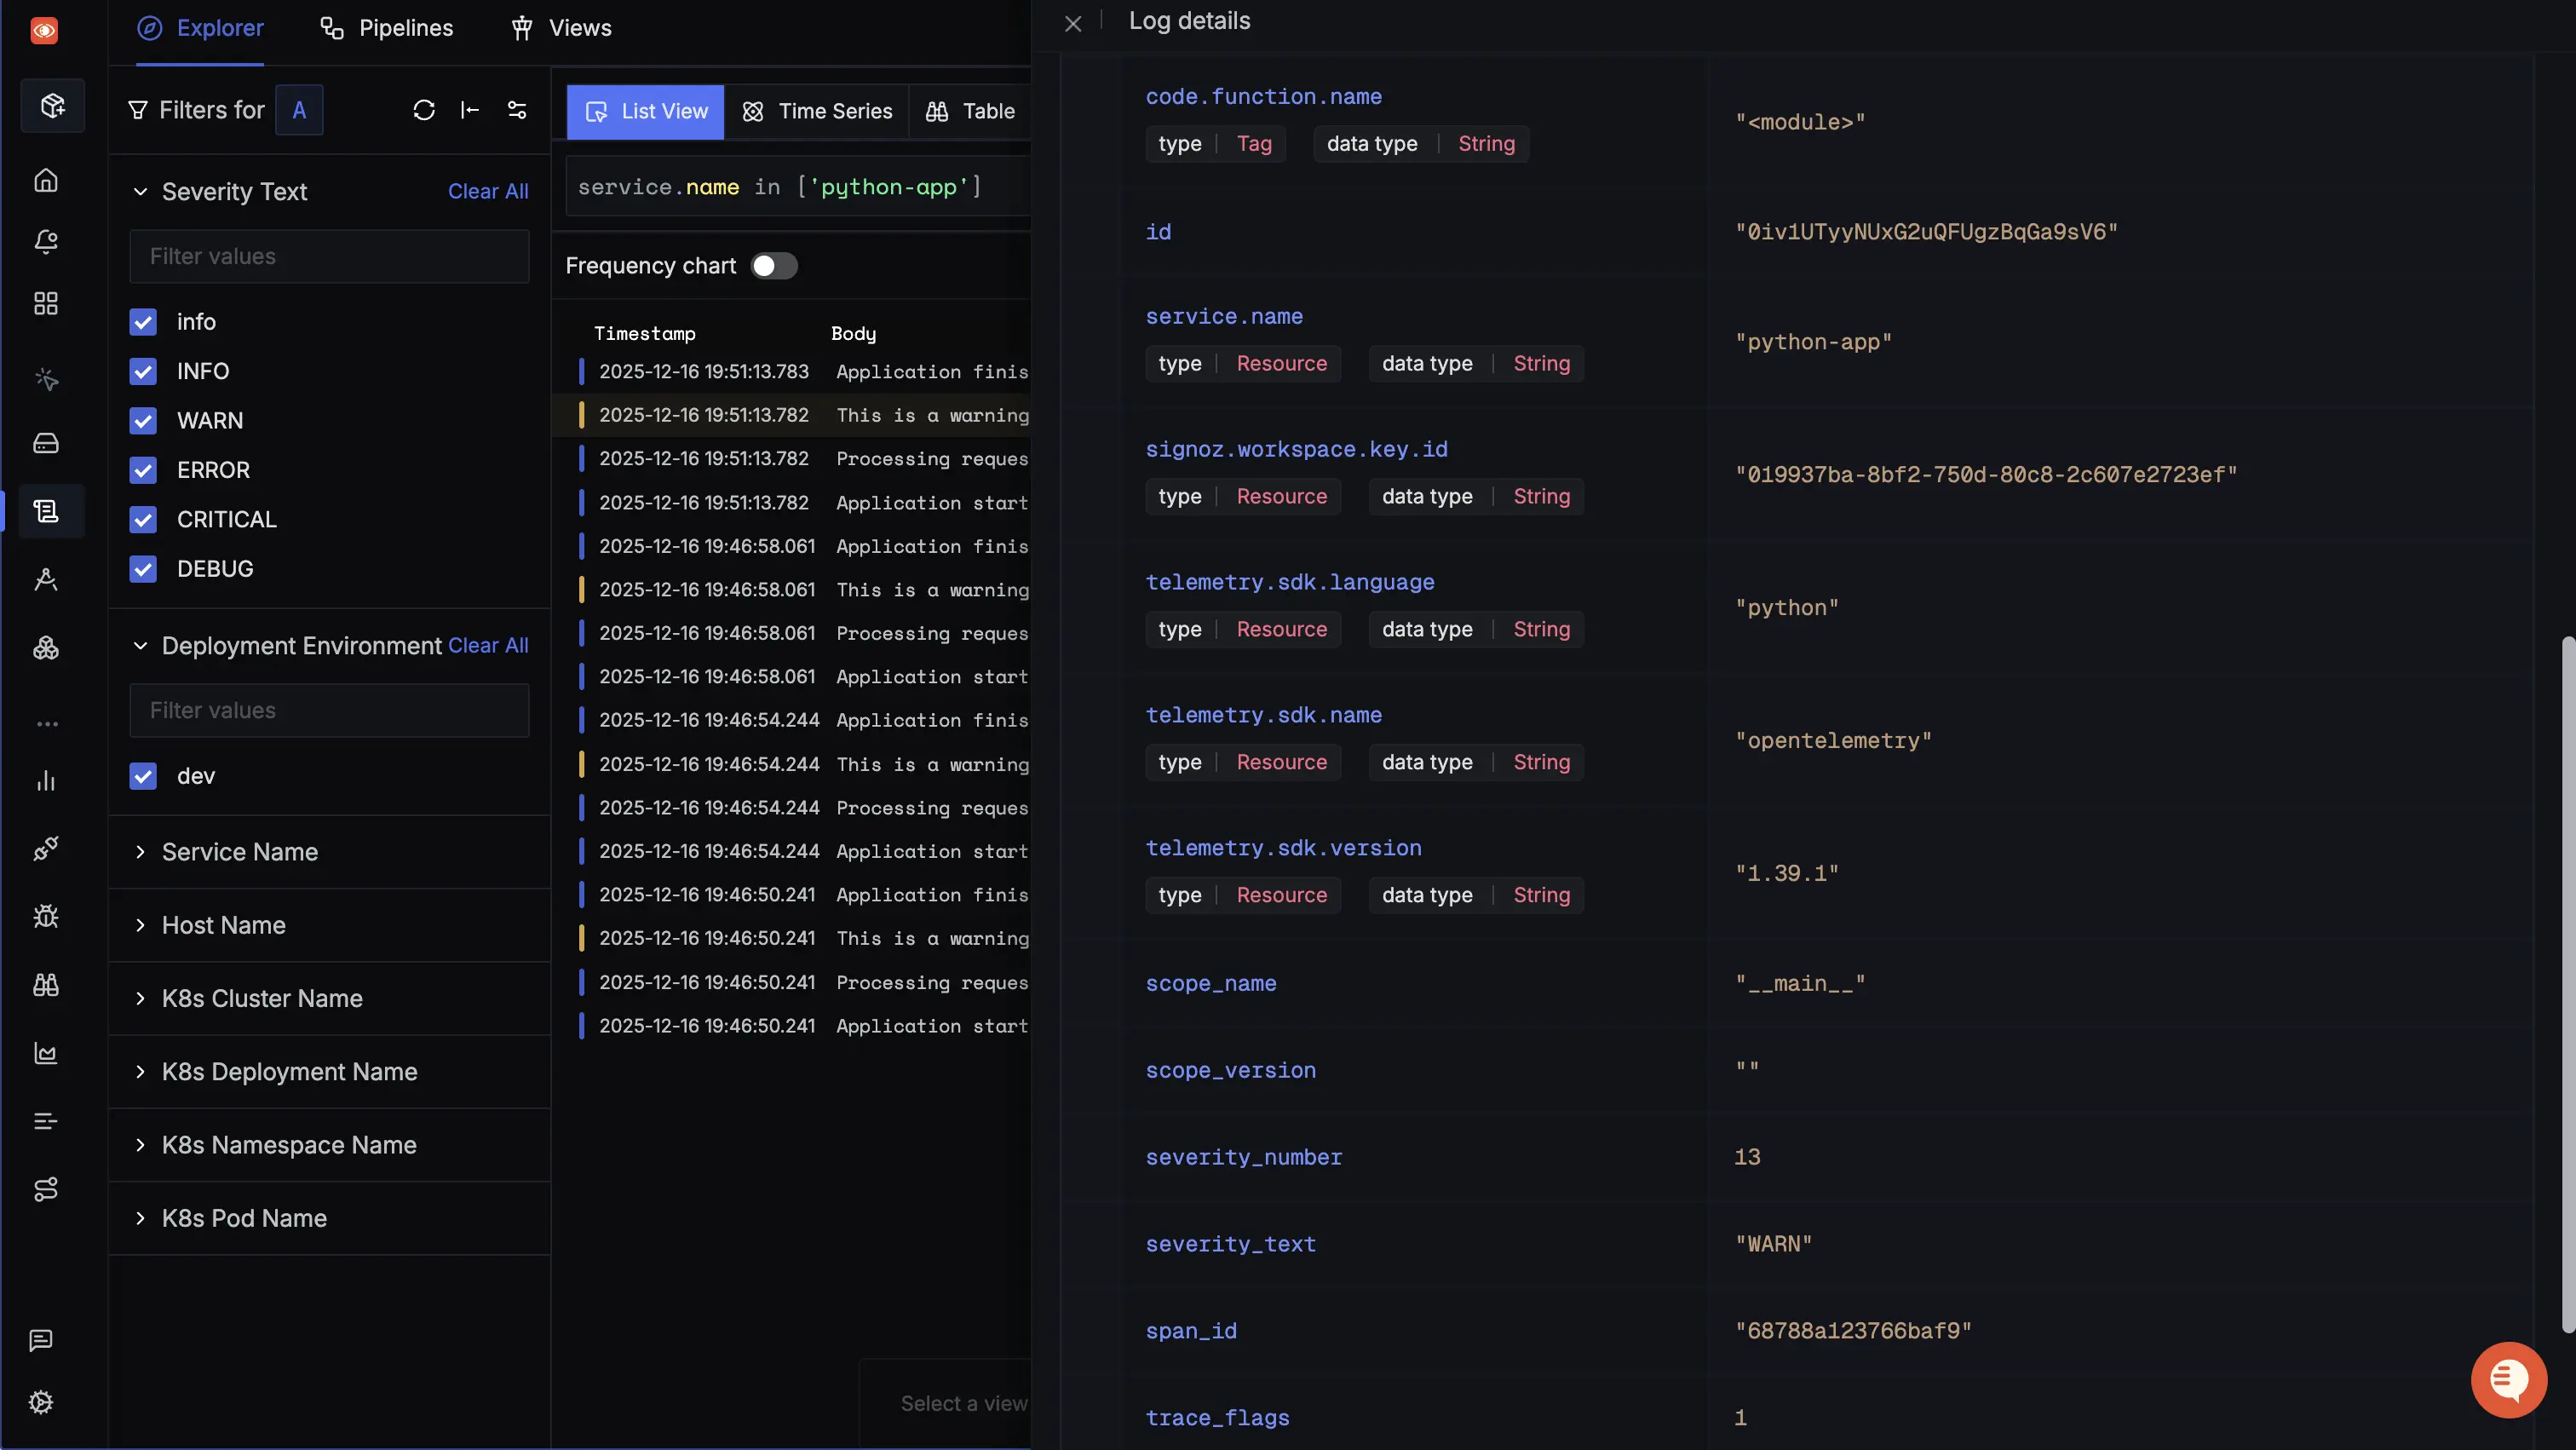Open the Exceptions bug icon in sidebar
2576x1450 pixels.
pos(46,916)
